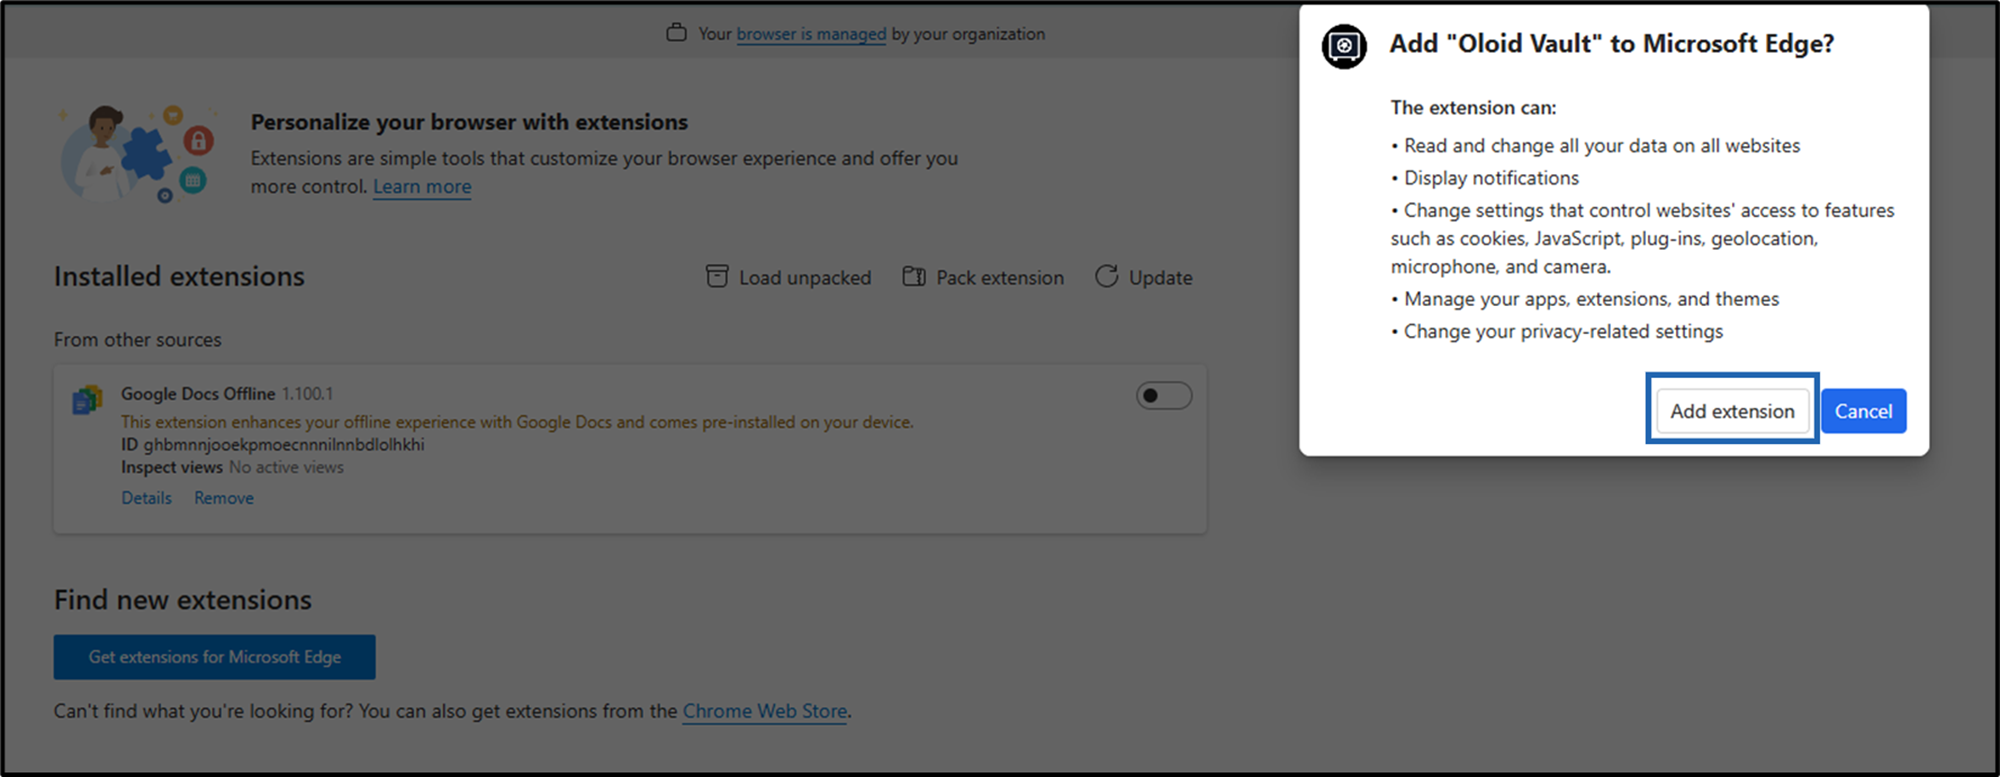Open the Google Docs Offline Details link
The height and width of the screenshot is (777, 2000).
[147, 498]
